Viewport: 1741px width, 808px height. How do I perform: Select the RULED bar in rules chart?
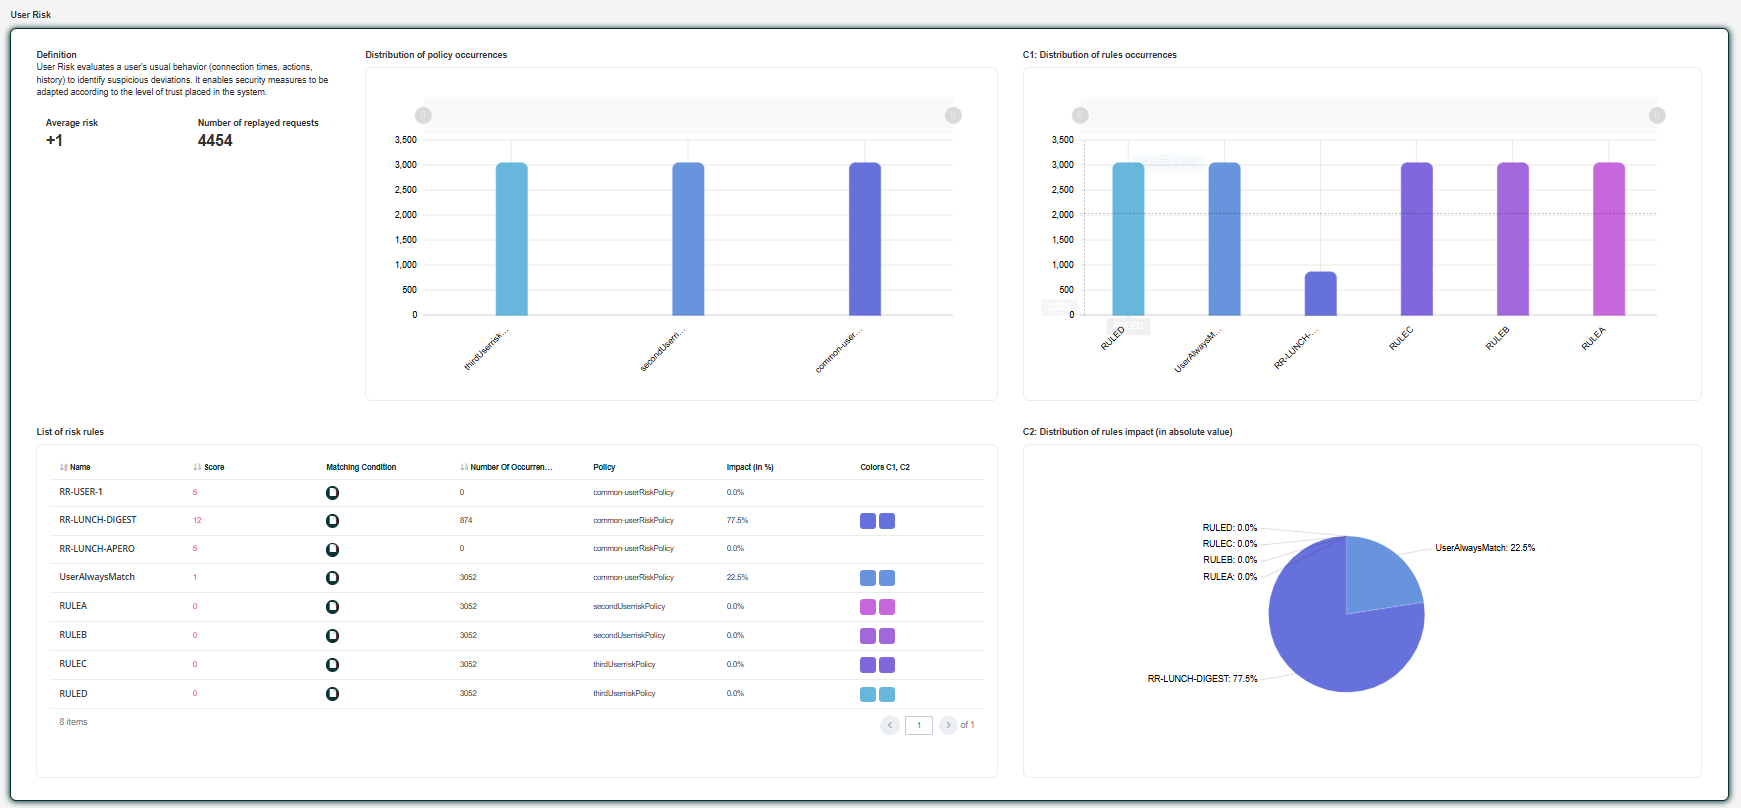[x=1128, y=239]
